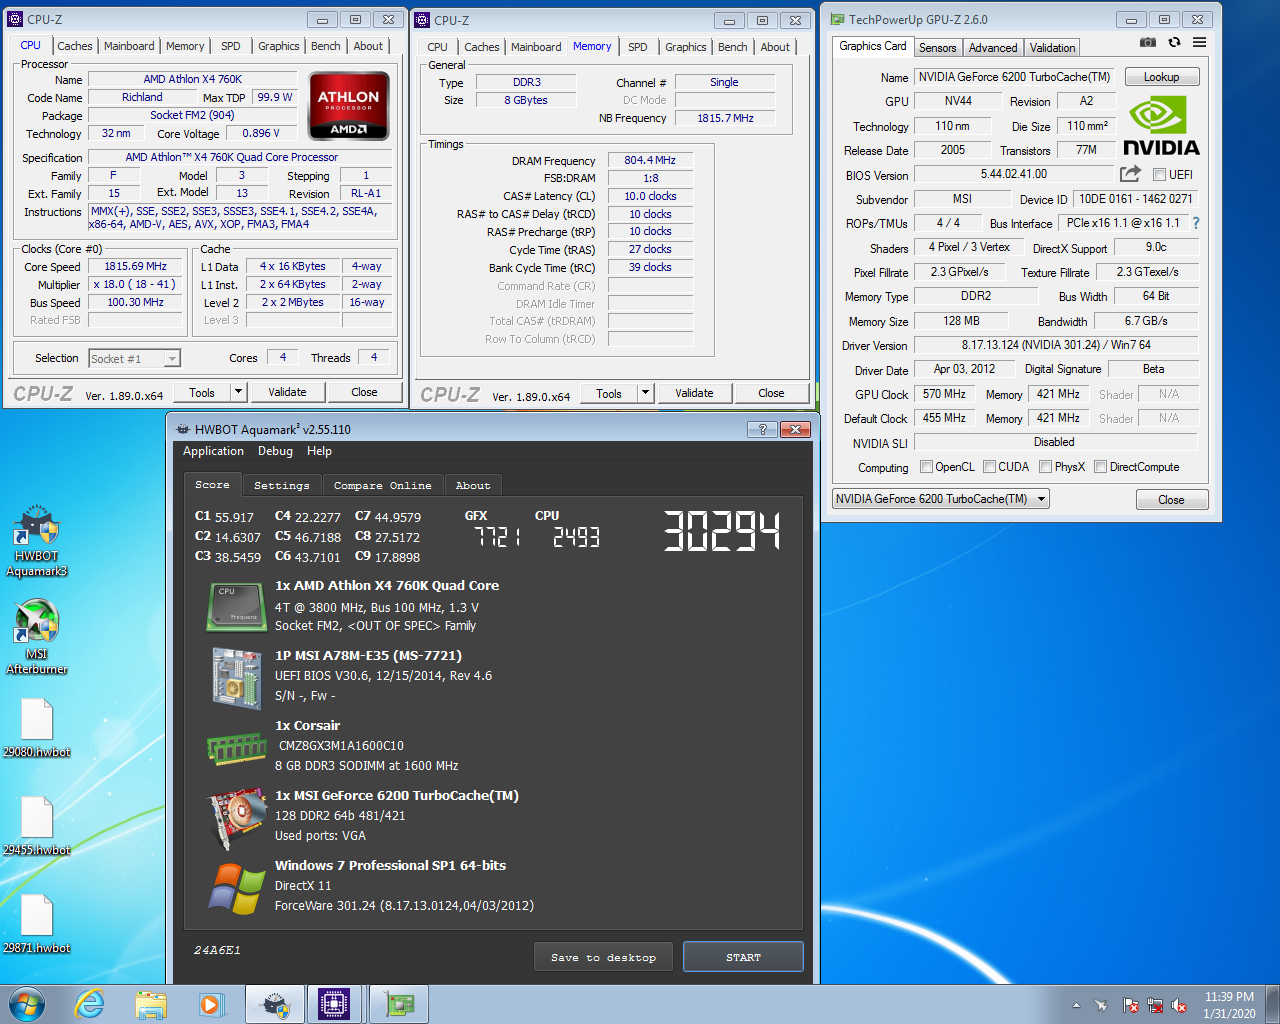Image resolution: width=1280 pixels, height=1024 pixels.
Task: Open HWBOT Aquamark3 desktop shortcut
Action: point(36,541)
